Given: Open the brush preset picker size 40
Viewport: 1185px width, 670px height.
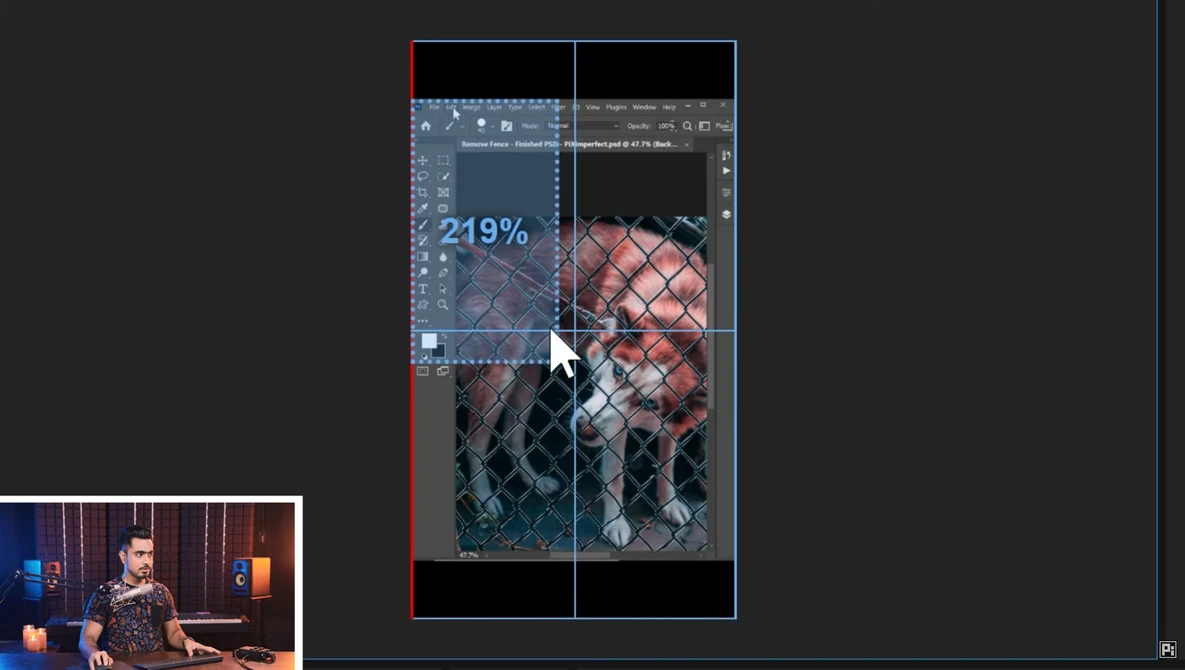Looking at the screenshot, I should pyautogui.click(x=483, y=126).
